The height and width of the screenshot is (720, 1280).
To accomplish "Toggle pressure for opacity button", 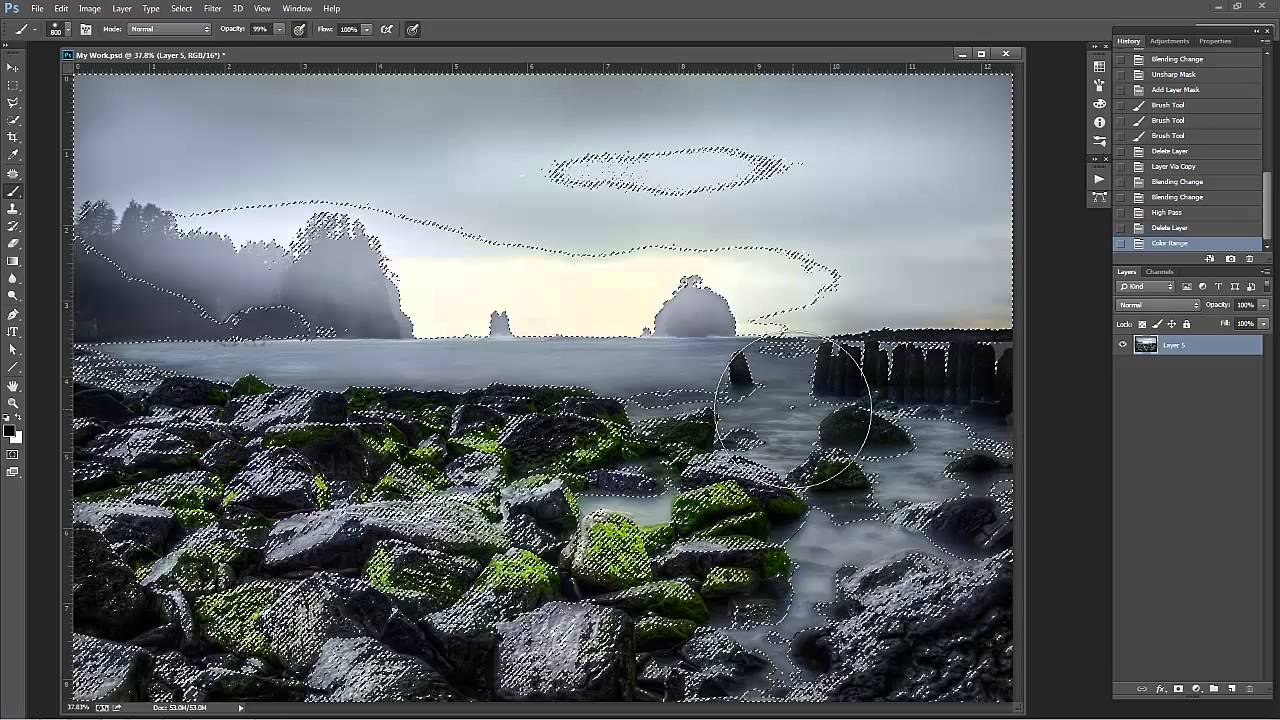I will click(x=299, y=29).
